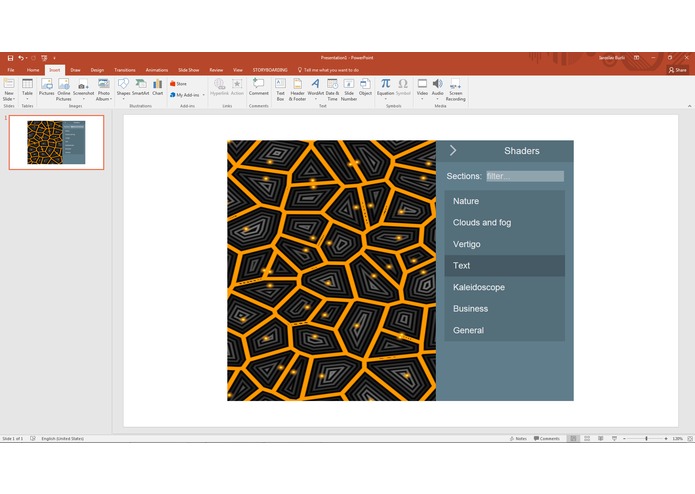
Task: Select the Nature shader section
Action: pyautogui.click(x=504, y=201)
